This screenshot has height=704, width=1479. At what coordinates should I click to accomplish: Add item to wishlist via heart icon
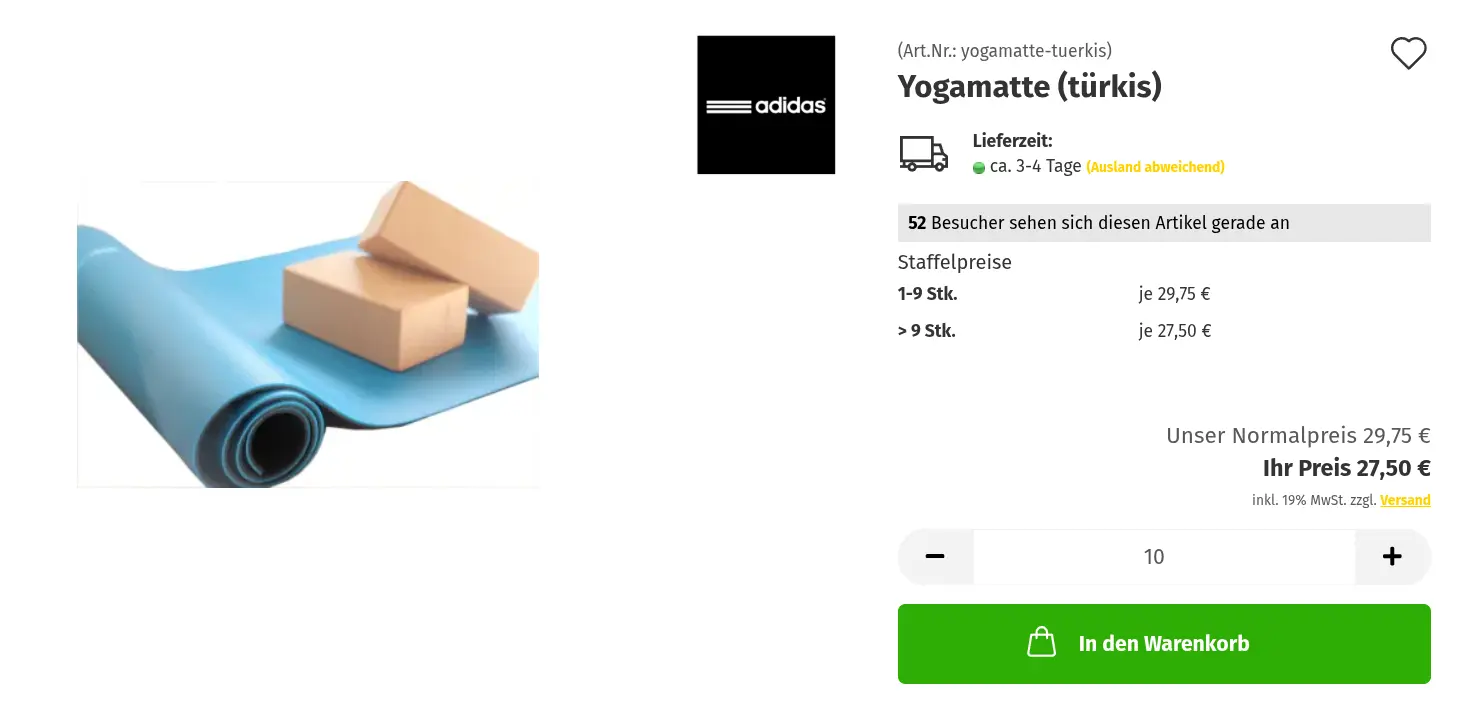1408,53
